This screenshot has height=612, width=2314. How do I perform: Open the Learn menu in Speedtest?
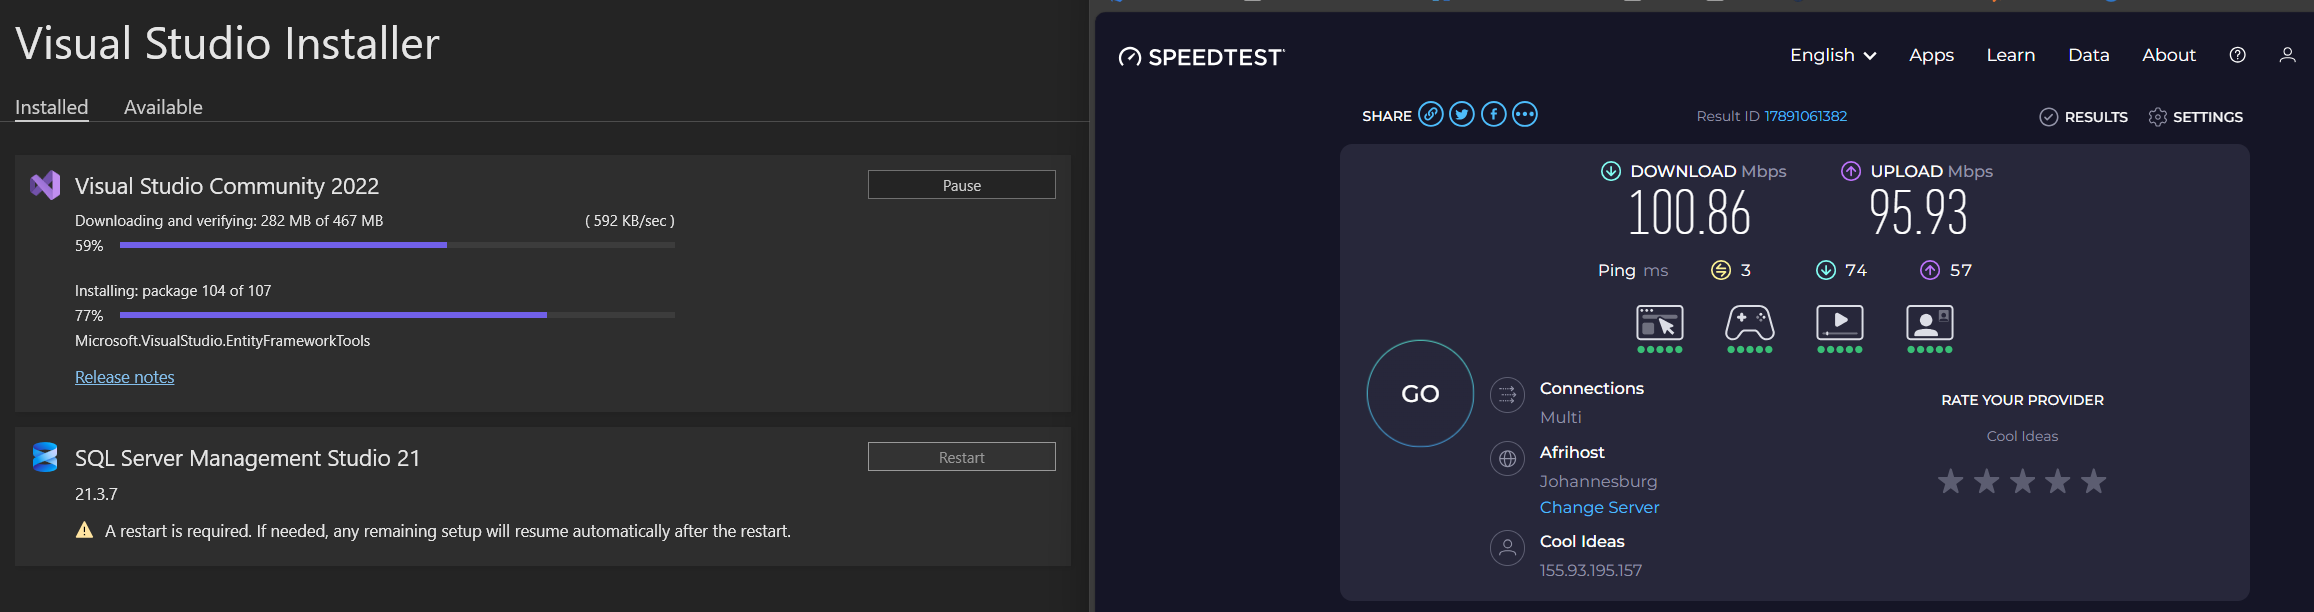pyautogui.click(x=2011, y=55)
